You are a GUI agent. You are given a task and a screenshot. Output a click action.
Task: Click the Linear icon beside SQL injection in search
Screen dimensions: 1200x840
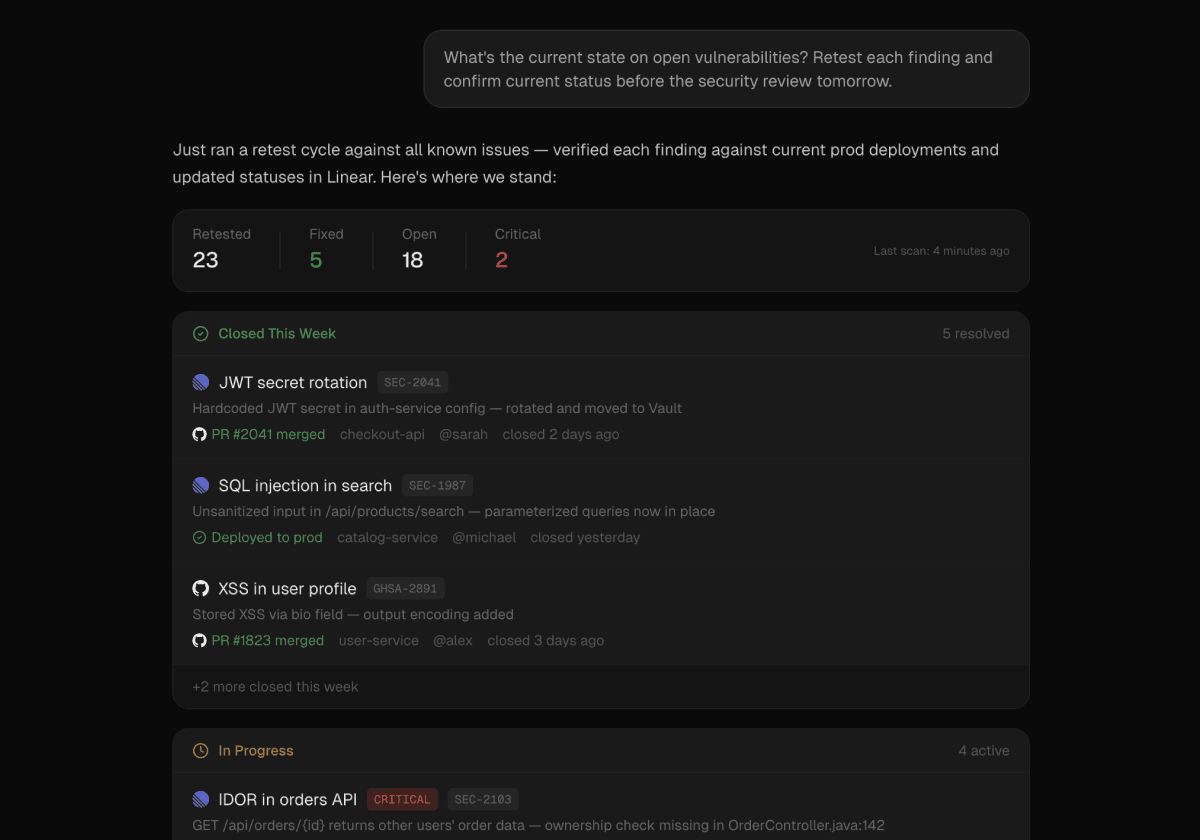click(x=200, y=485)
